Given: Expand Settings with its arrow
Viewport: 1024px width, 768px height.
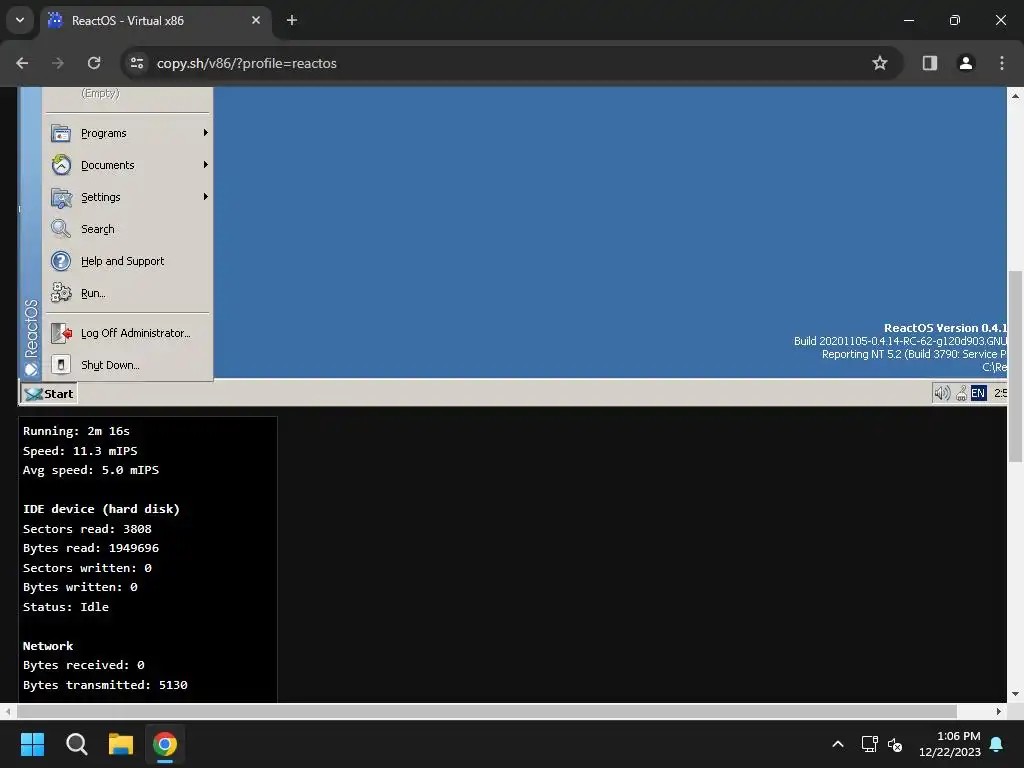Looking at the screenshot, I should [206, 197].
